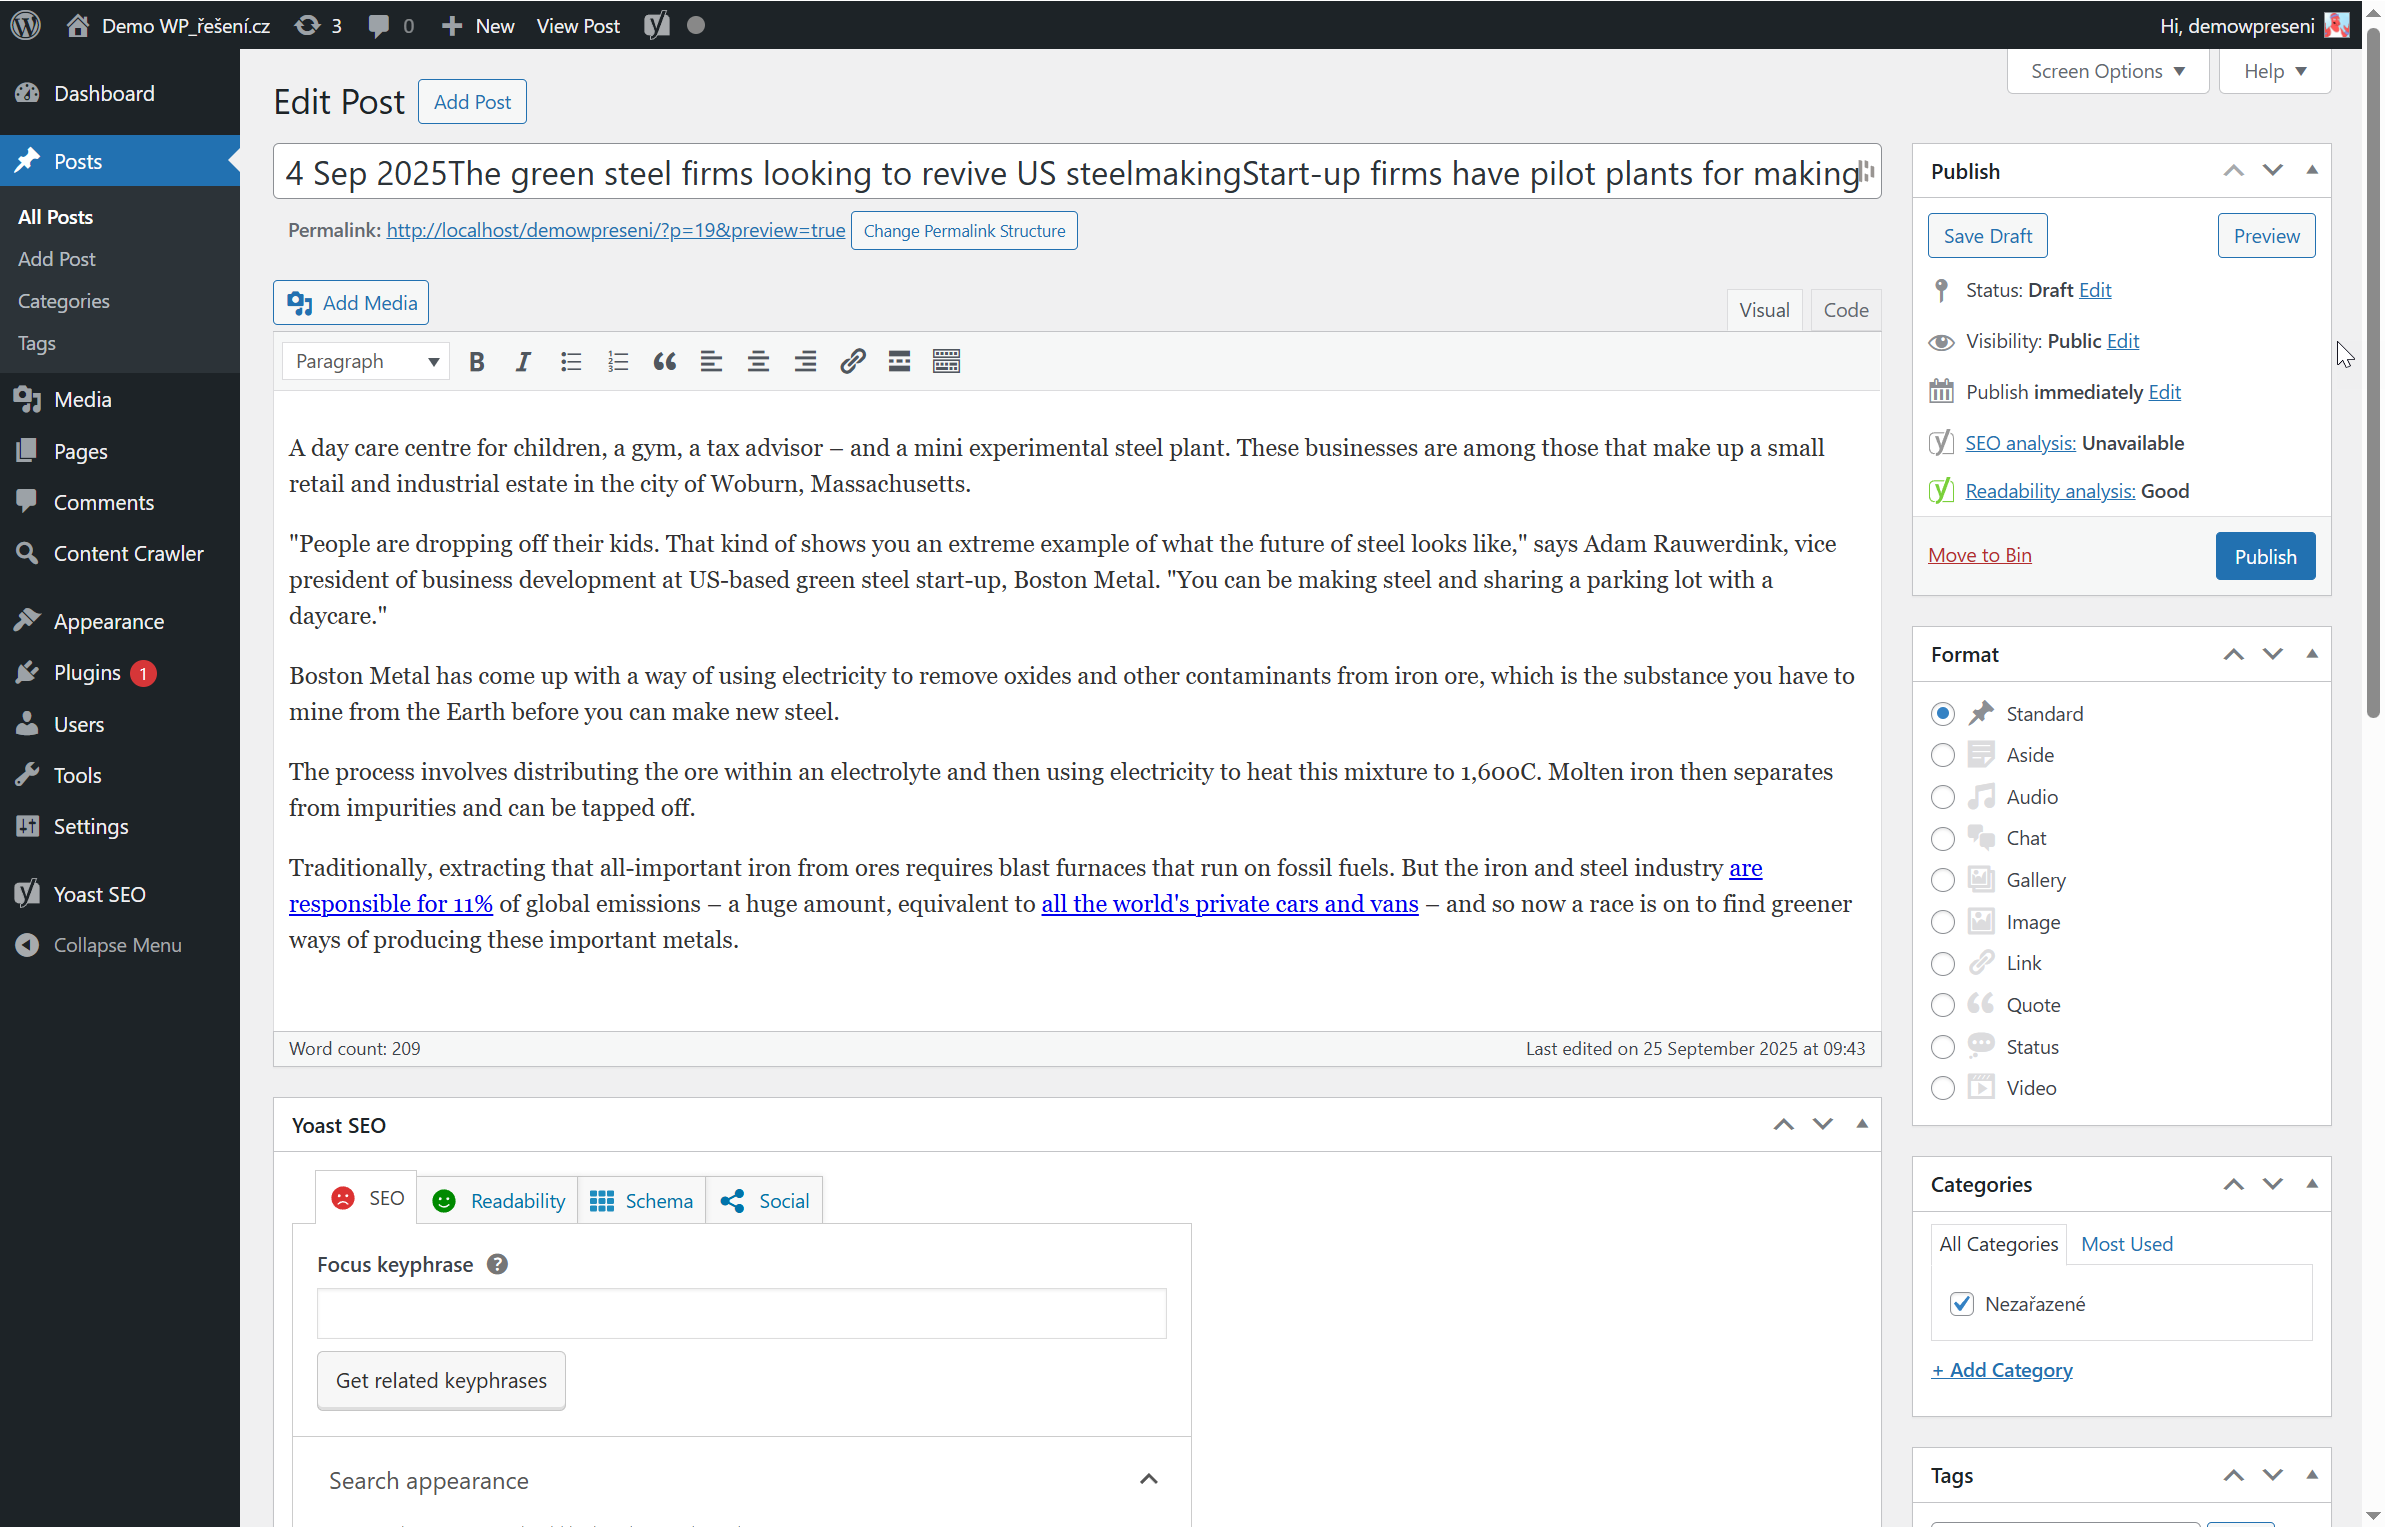Select the Video post format
The image size is (2385, 1527).
(x=1942, y=1089)
